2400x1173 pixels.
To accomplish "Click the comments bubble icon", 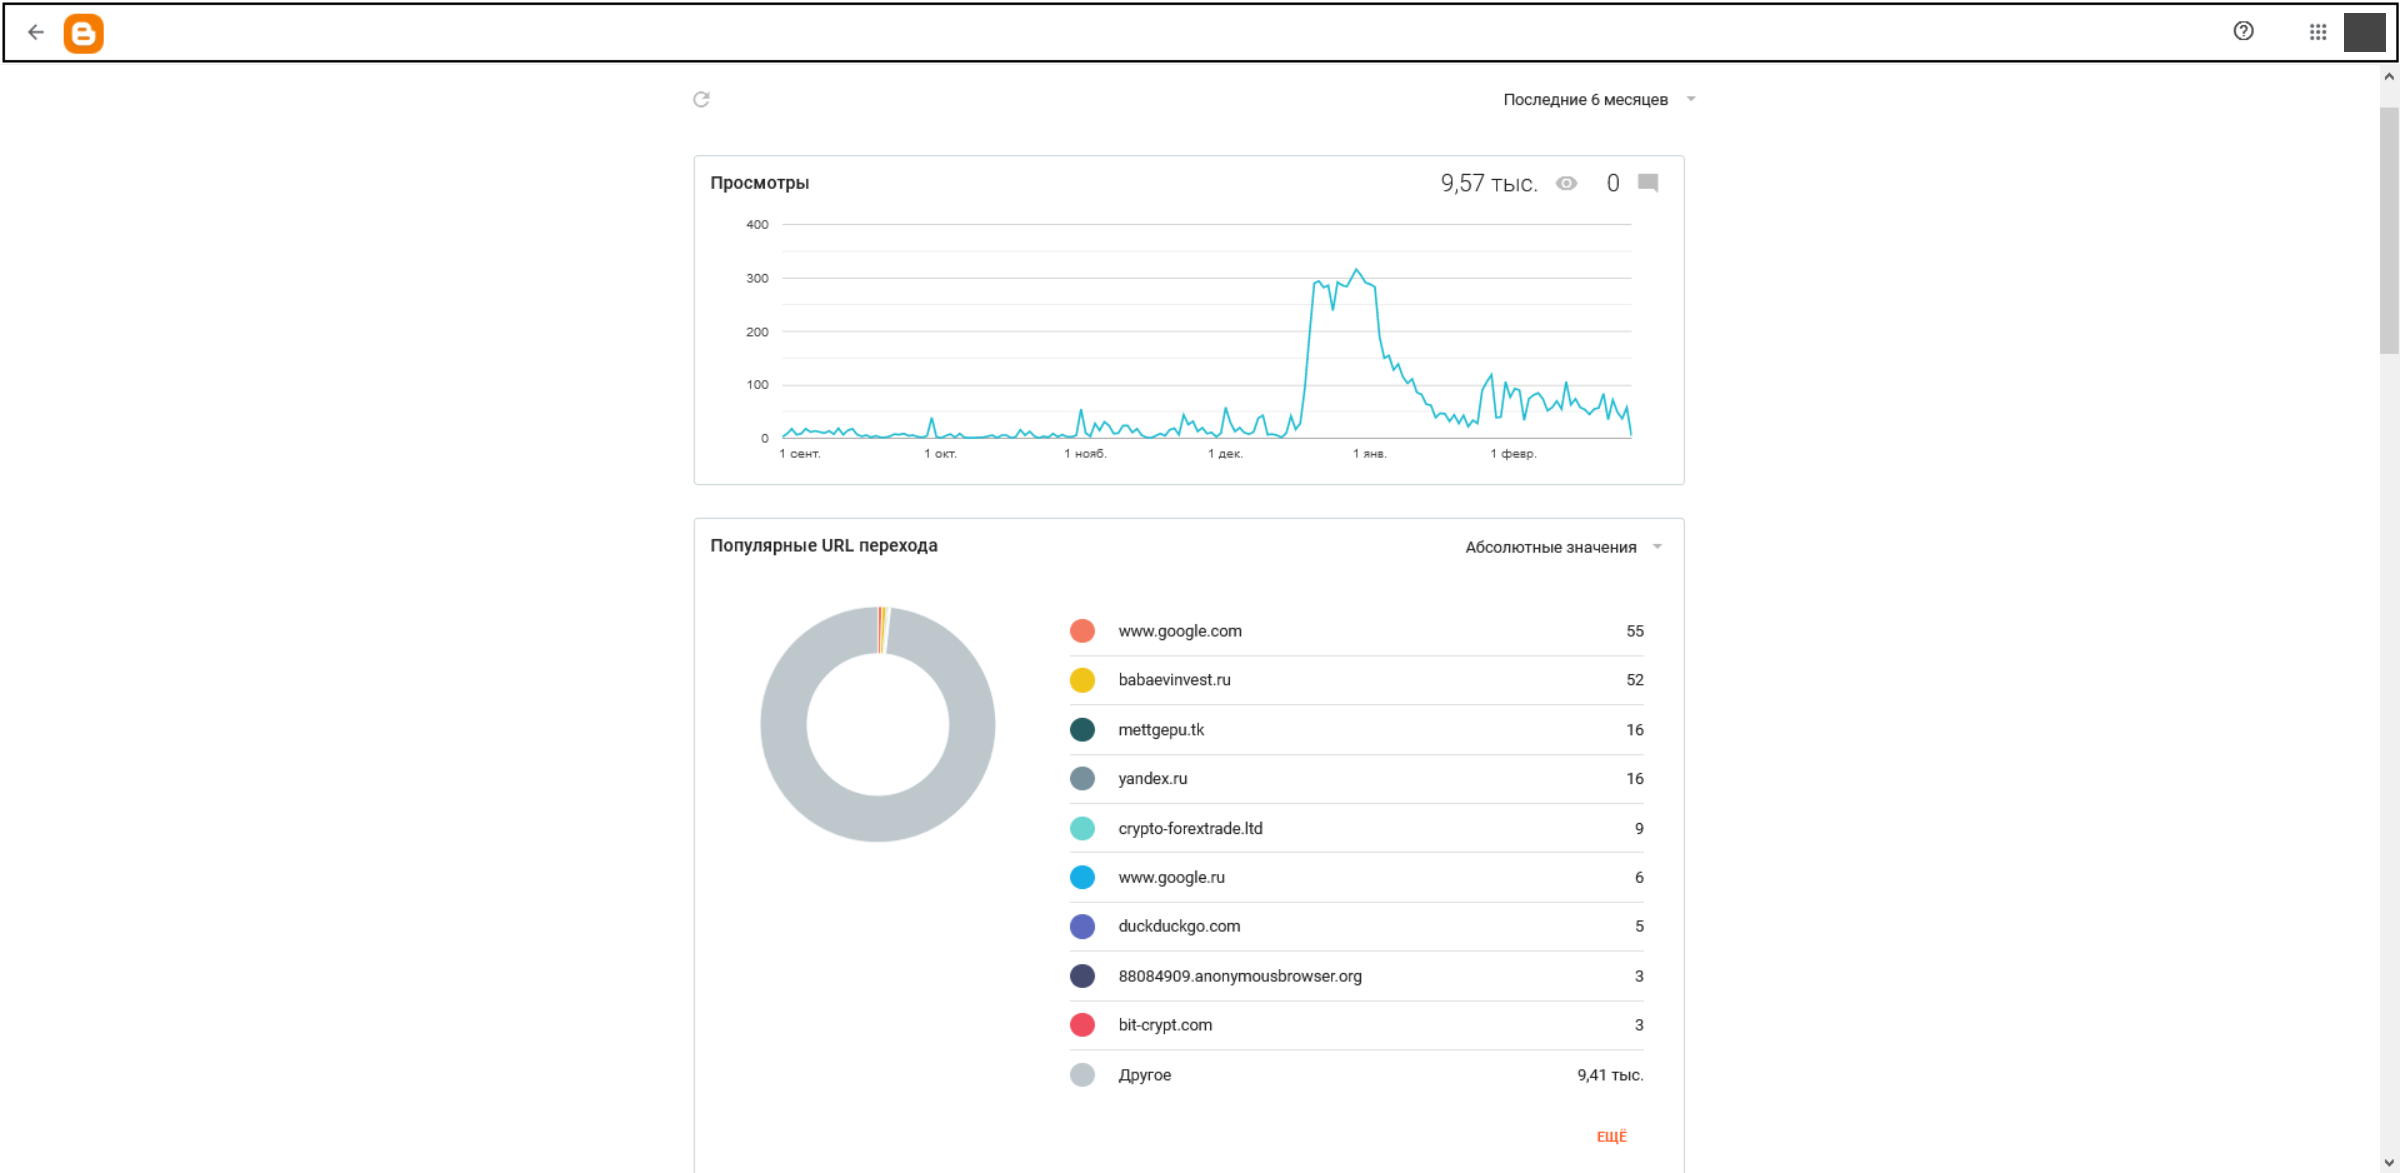I will (1648, 183).
